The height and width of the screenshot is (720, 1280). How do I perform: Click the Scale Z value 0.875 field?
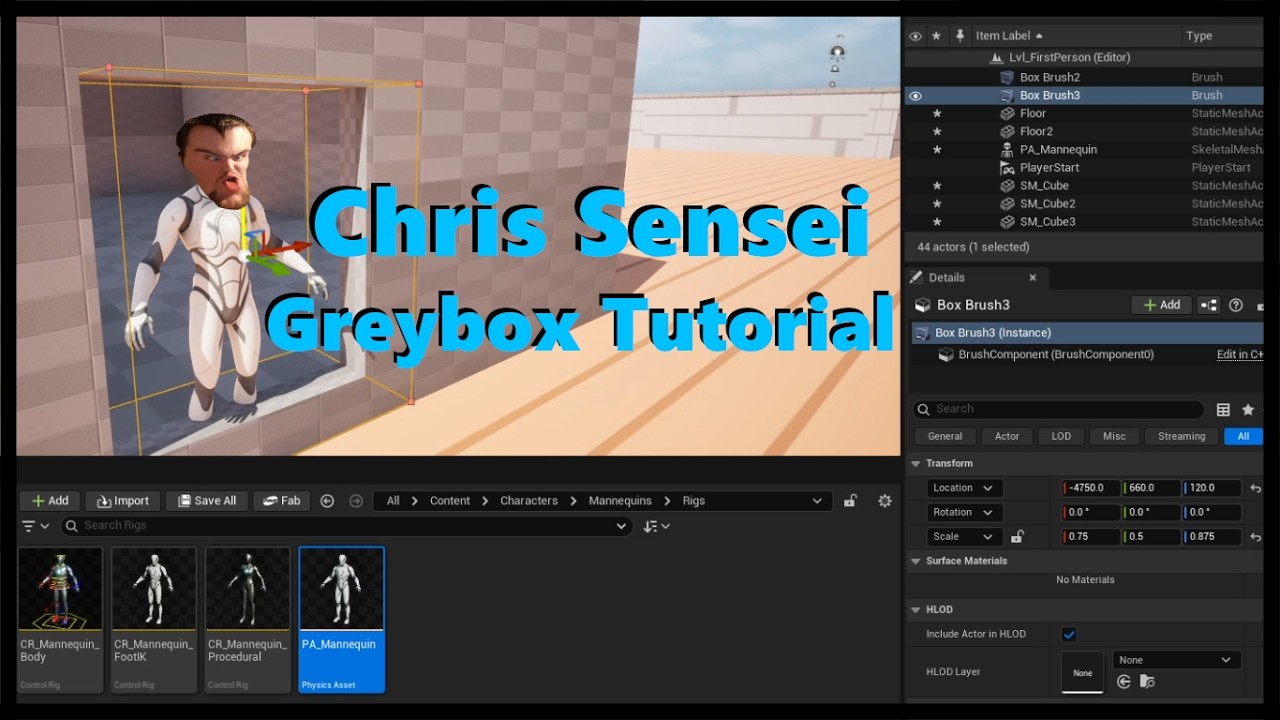[1212, 537]
